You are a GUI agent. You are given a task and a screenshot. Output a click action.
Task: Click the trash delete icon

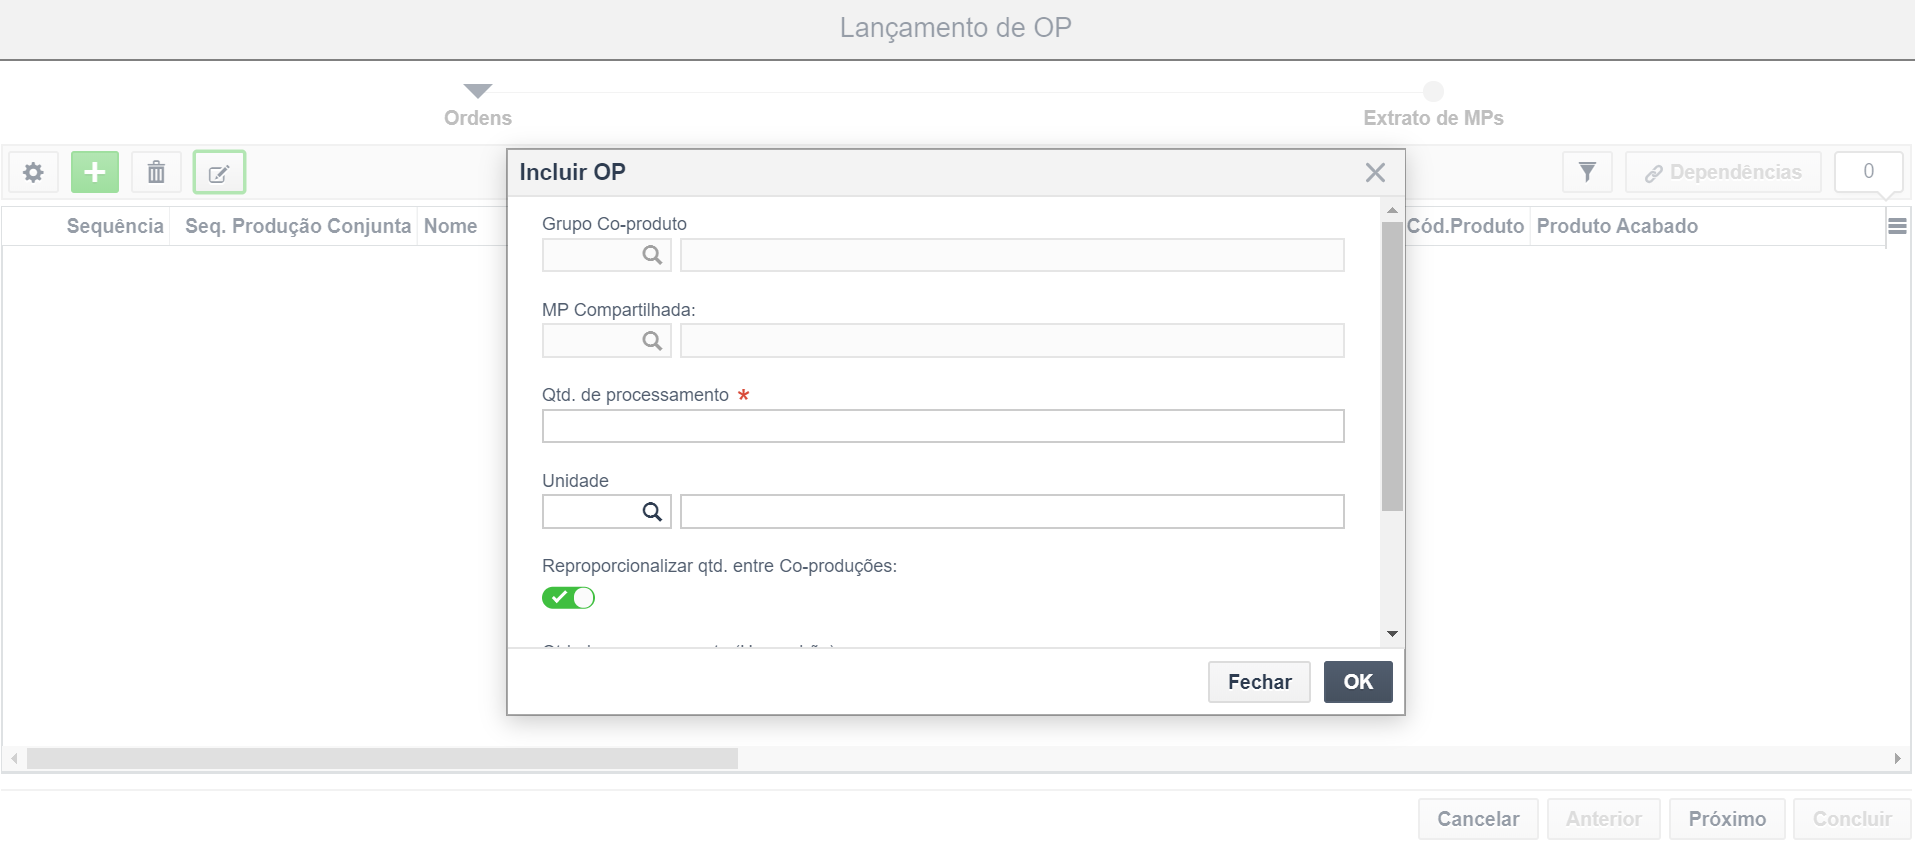156,172
